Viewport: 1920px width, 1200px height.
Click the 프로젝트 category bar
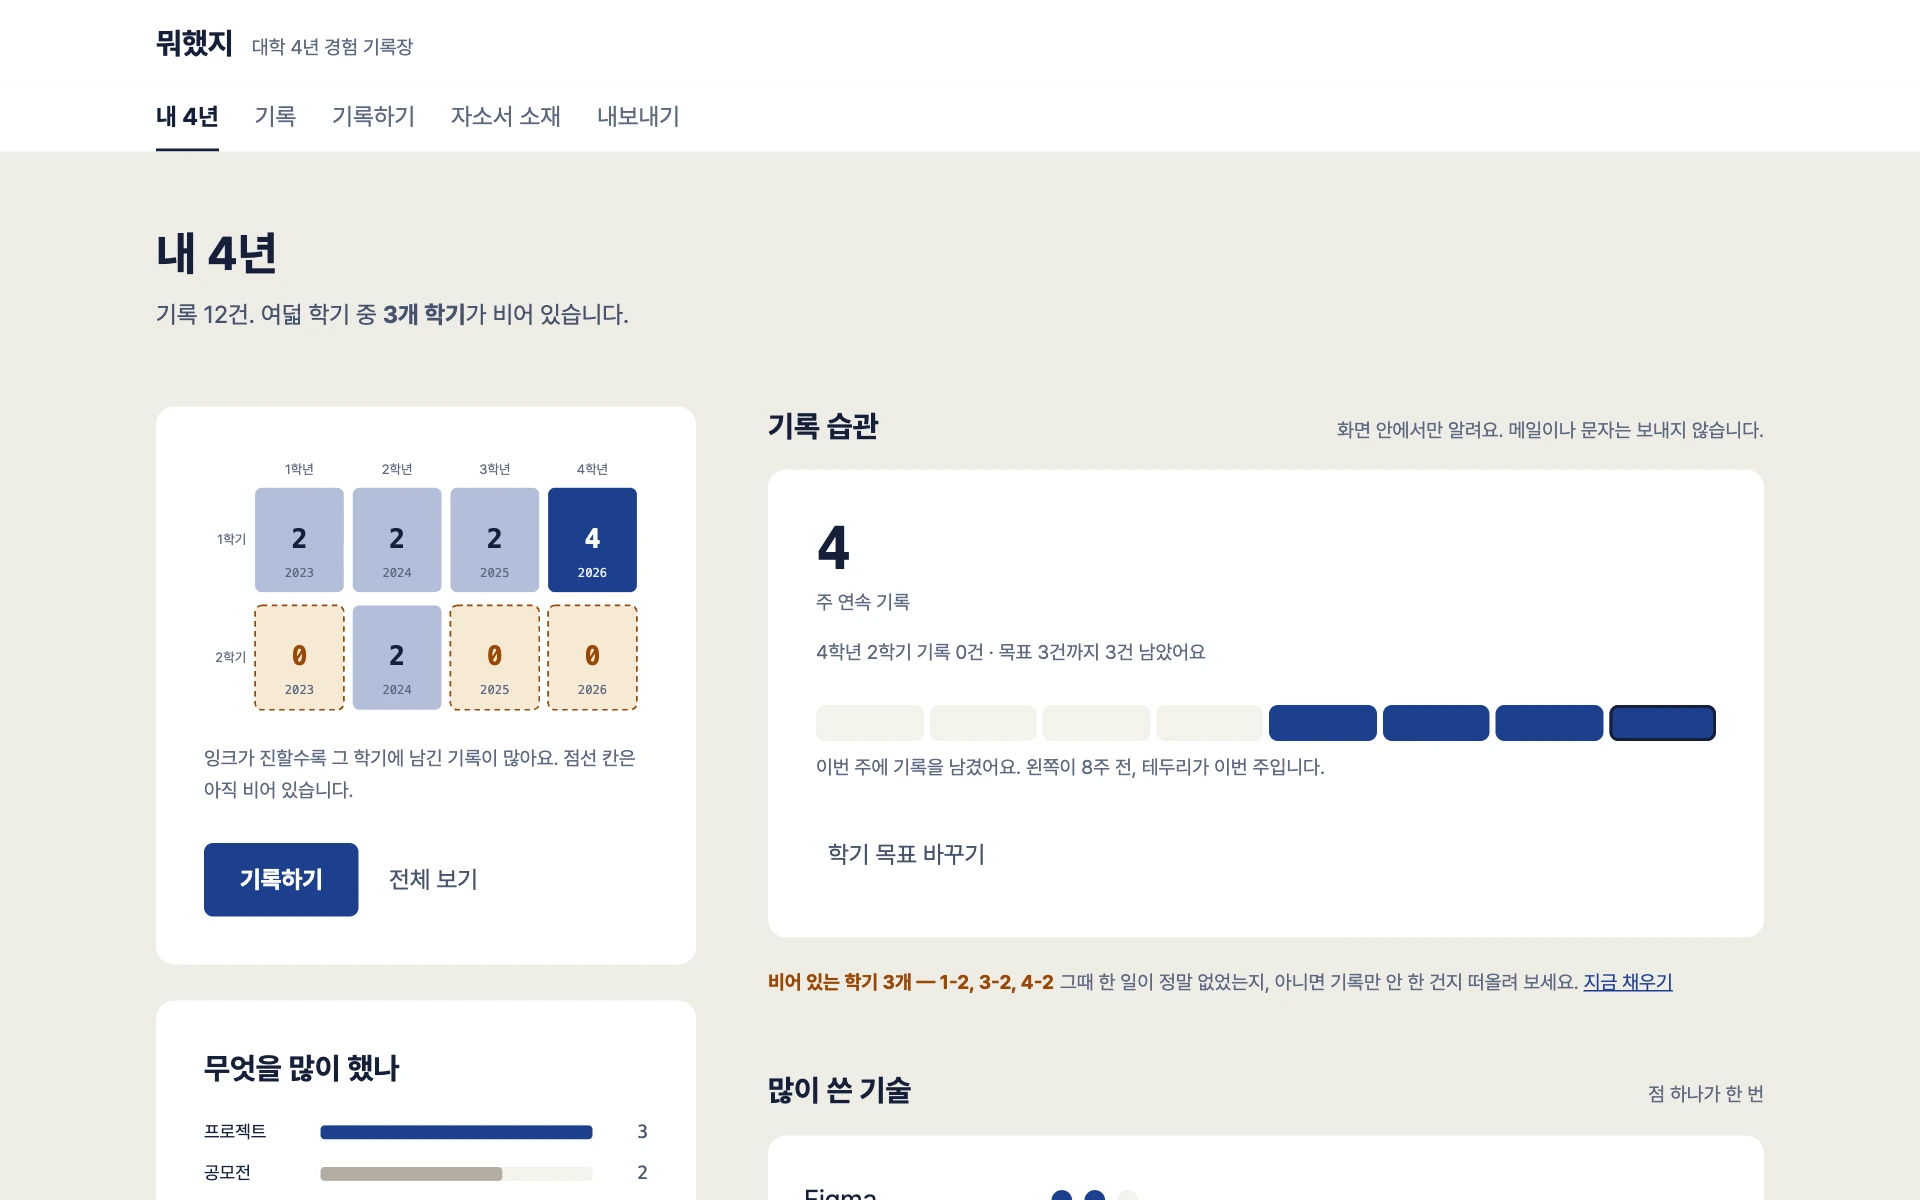coord(456,1132)
